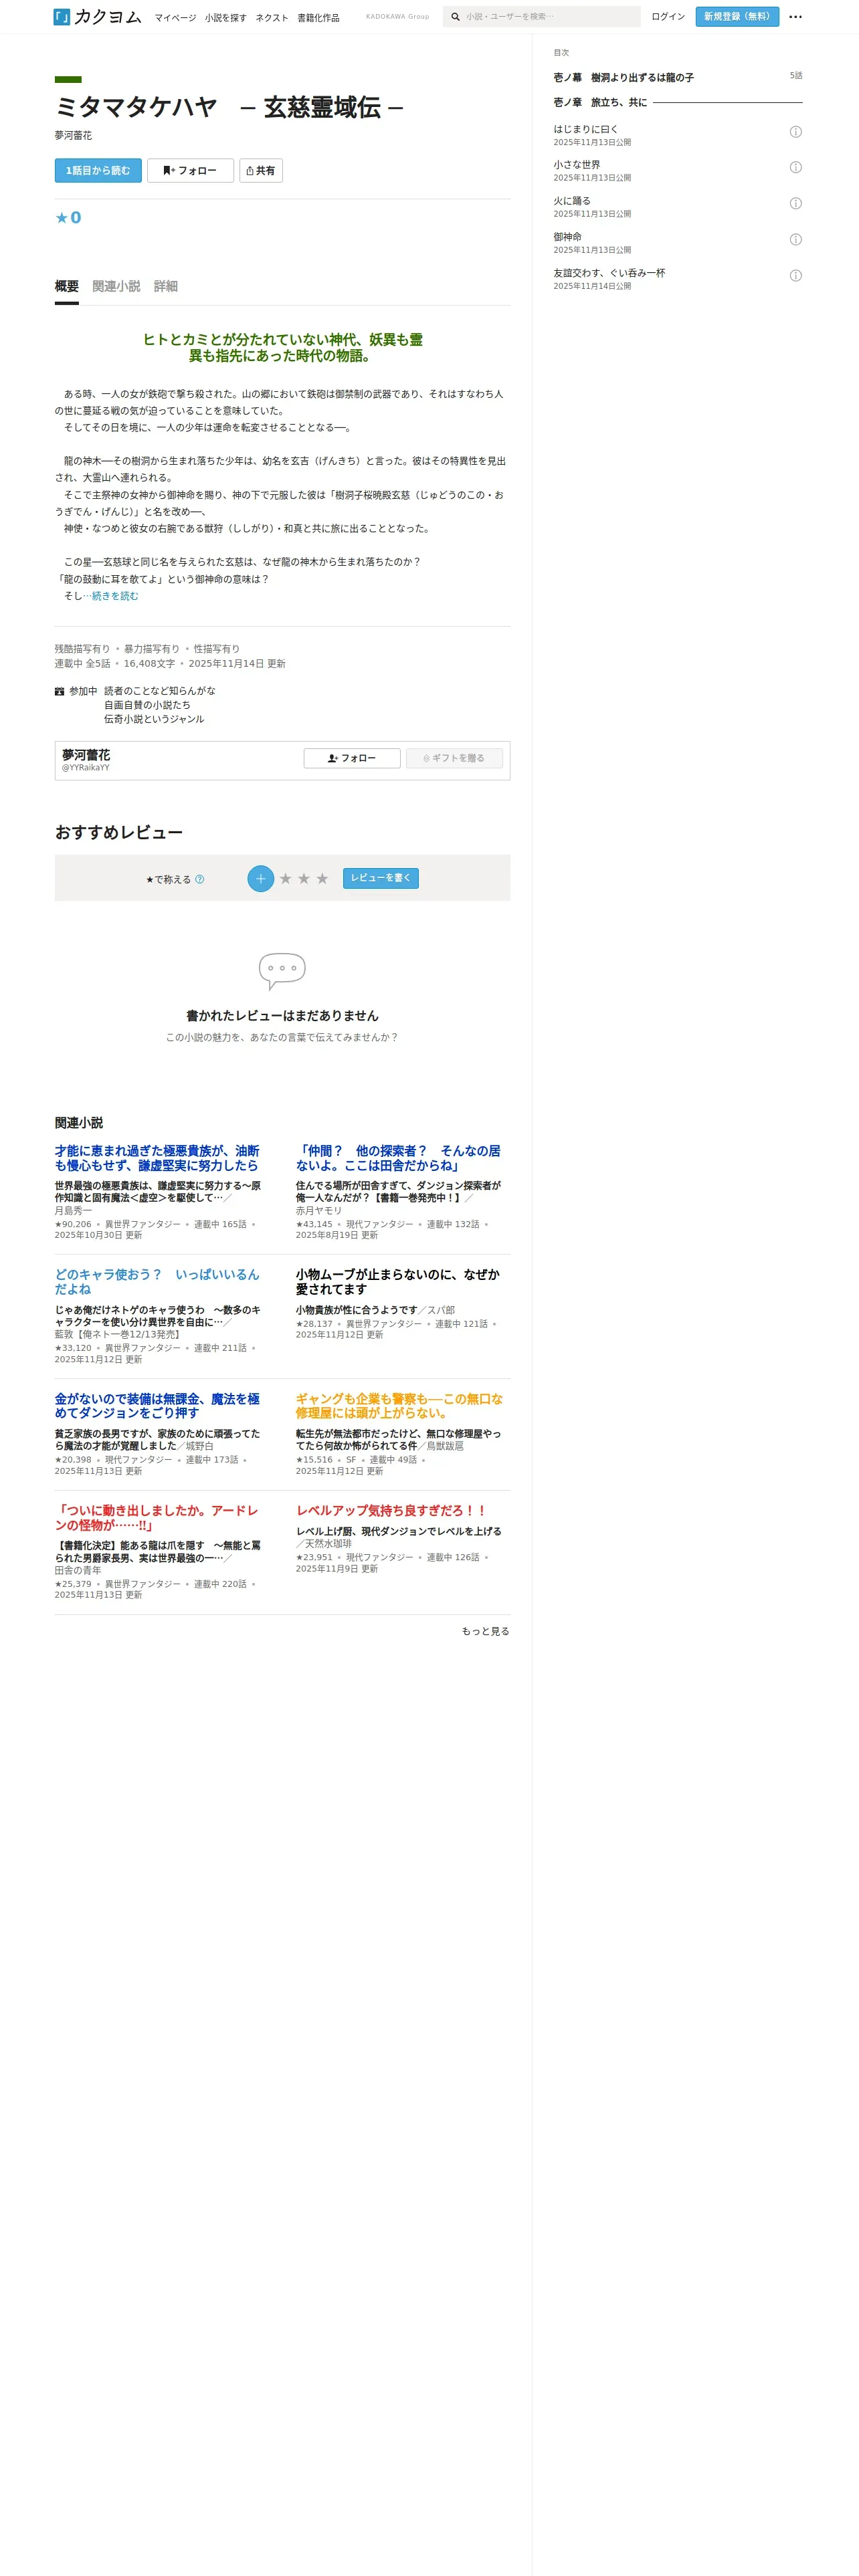Click info icon for 友誼交わす、ぐい呑み一杯

(x=795, y=276)
